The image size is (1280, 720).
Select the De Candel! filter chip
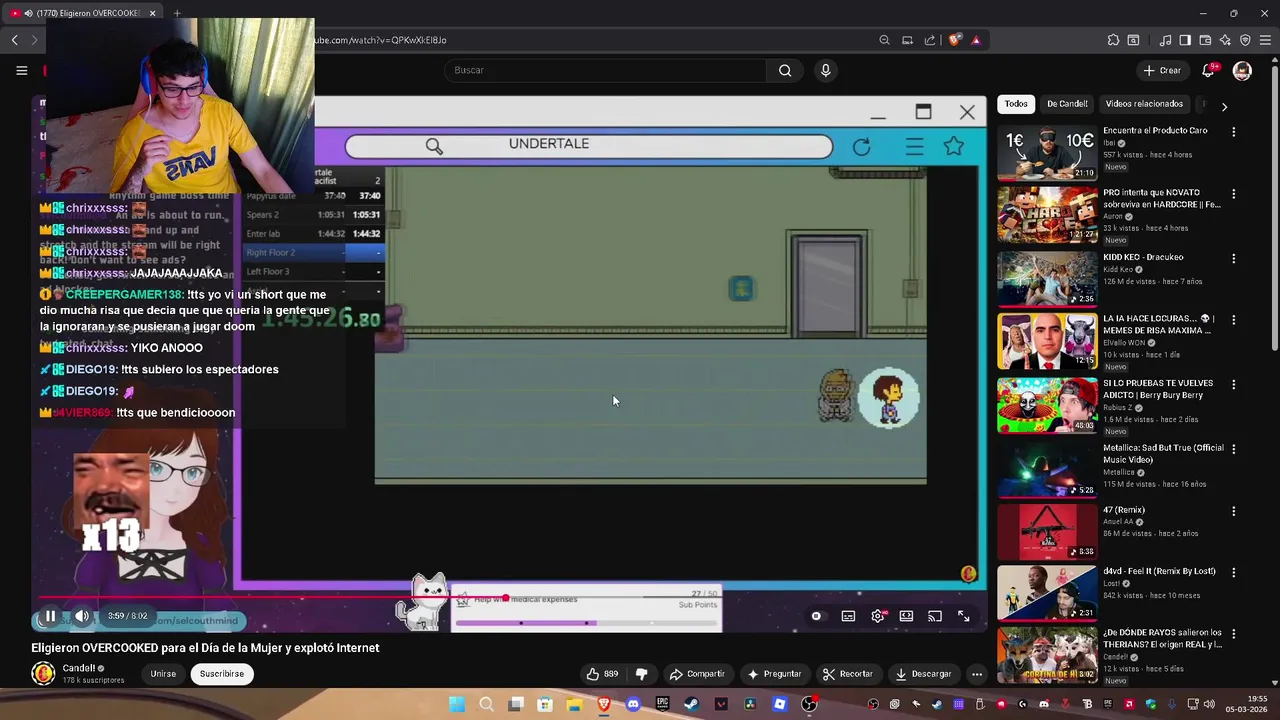pos(1067,104)
